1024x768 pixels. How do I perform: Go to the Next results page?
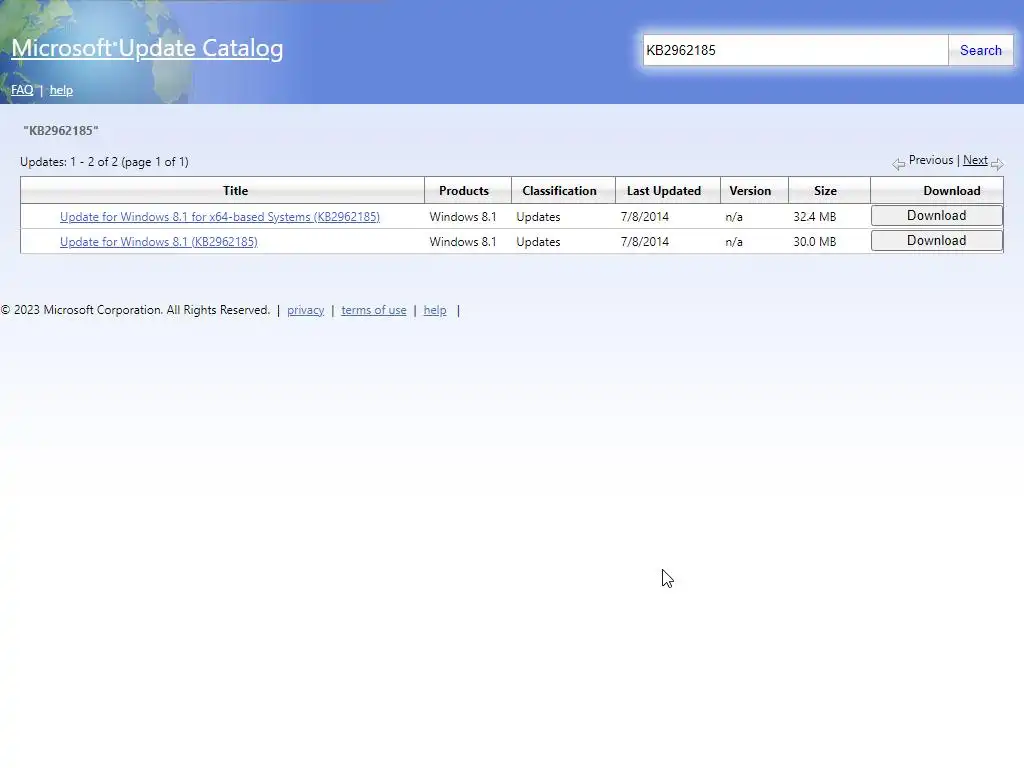975,160
